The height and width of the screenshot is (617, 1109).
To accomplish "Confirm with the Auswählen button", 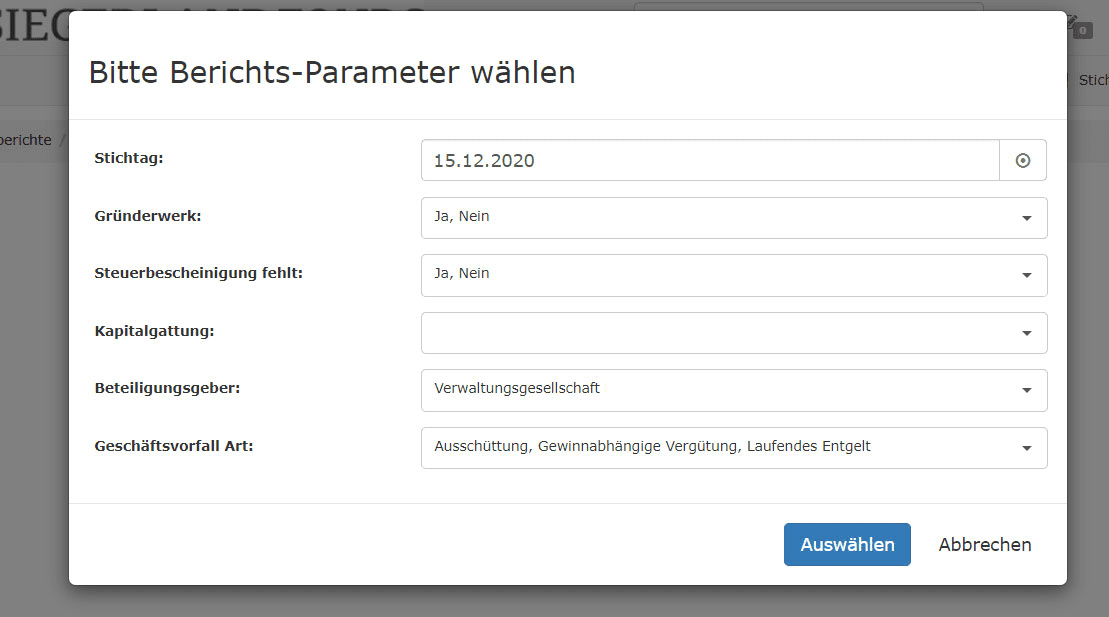I will point(847,545).
